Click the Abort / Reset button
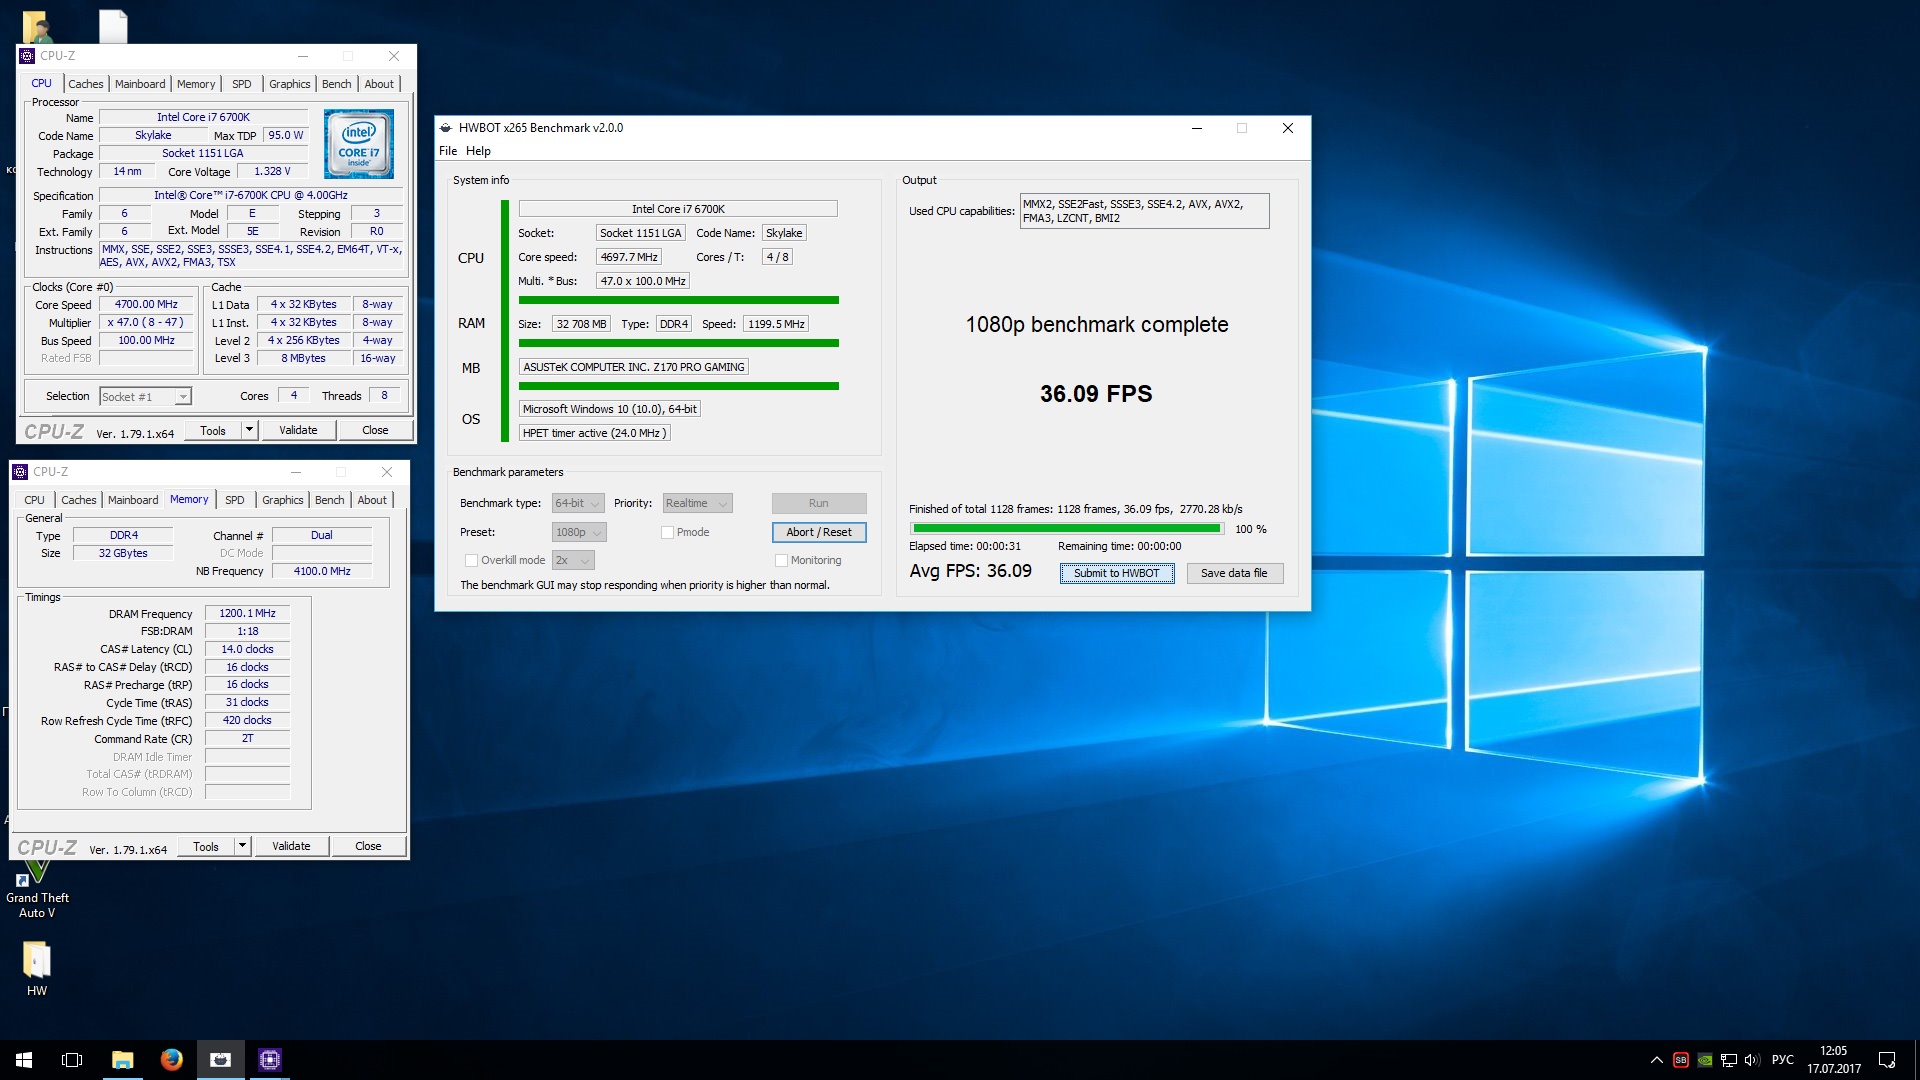 pos(819,532)
